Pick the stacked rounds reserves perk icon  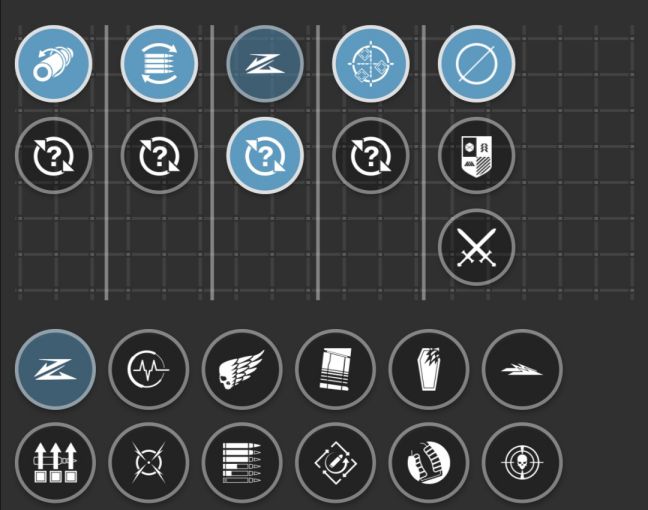click(242, 462)
